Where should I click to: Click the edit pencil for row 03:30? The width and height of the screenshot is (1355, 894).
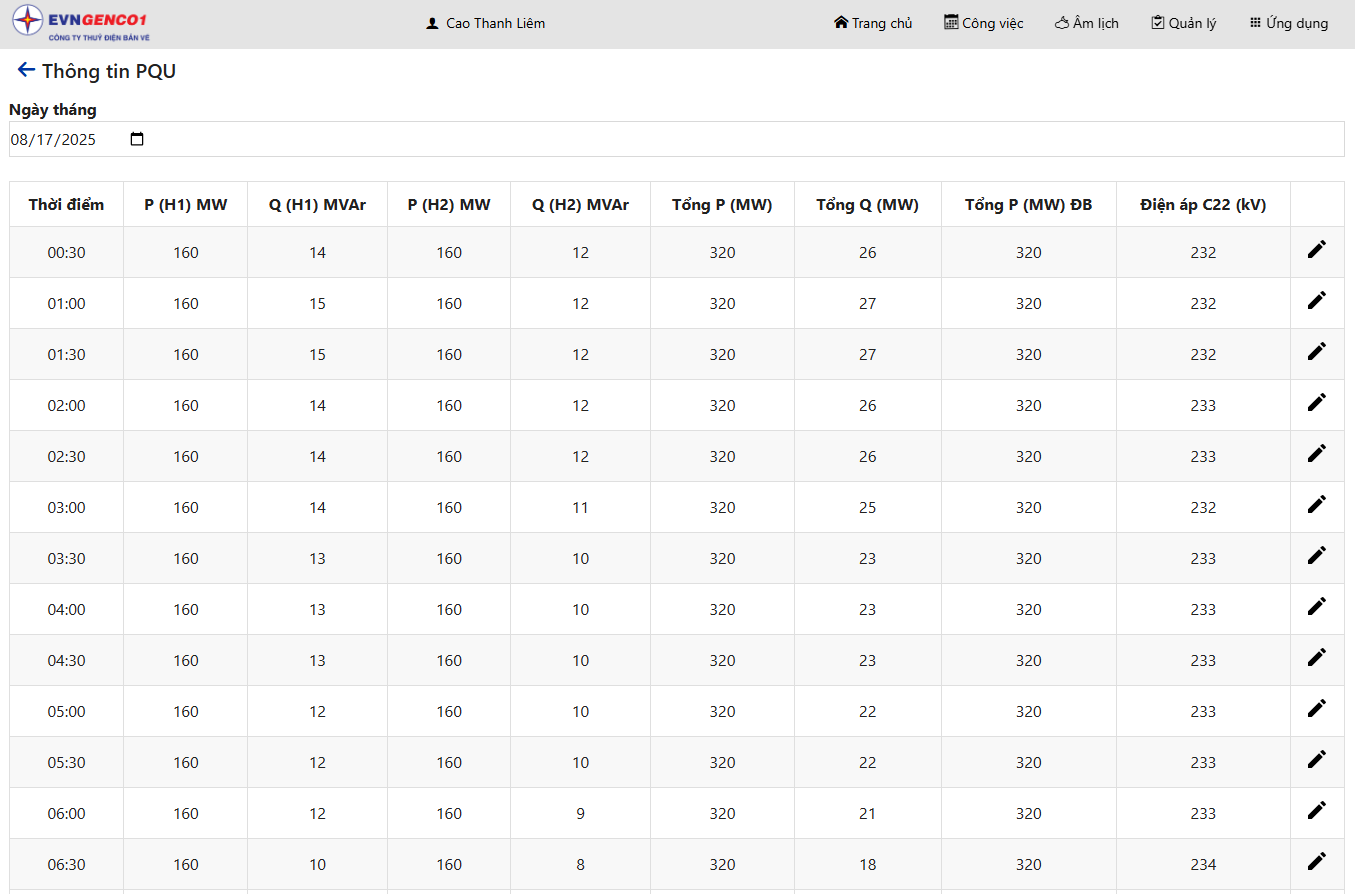pos(1317,556)
